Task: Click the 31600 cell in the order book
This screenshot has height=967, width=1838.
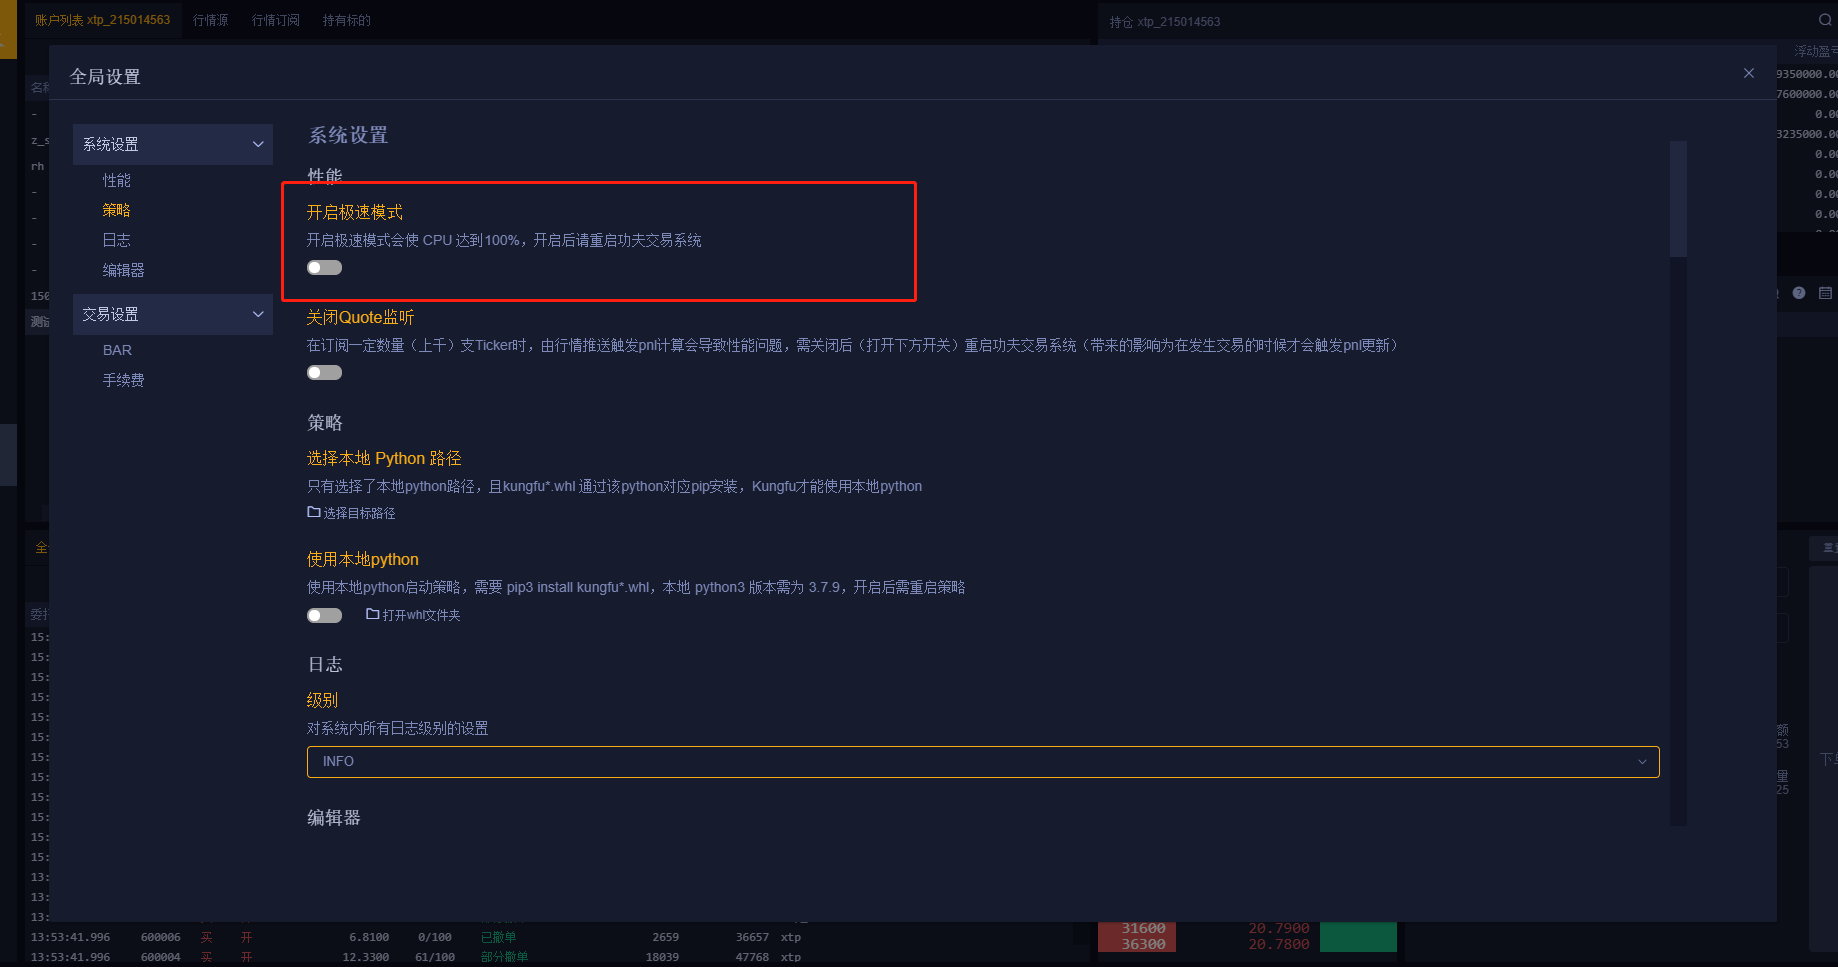Action: tap(1143, 928)
